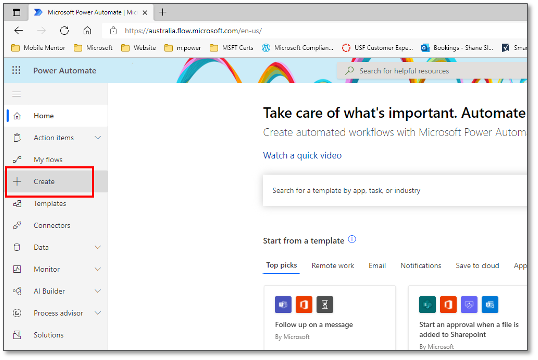Click the Process advisor icon

tap(17, 313)
